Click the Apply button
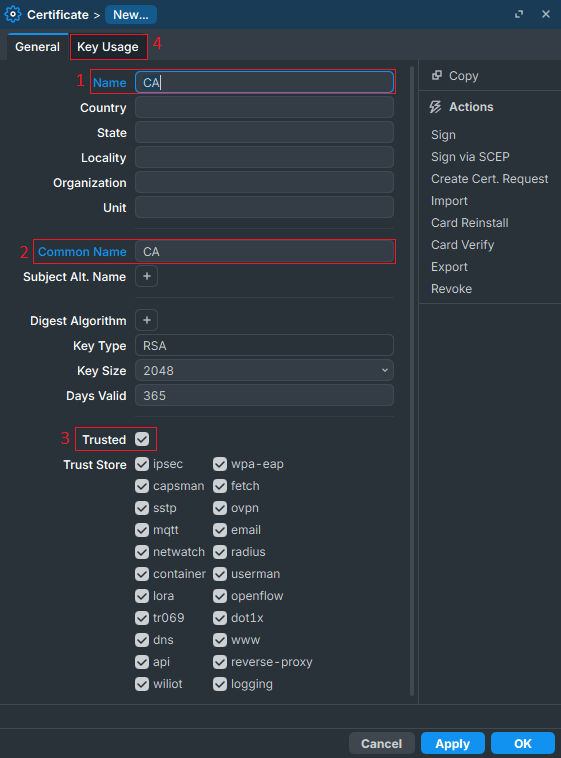The width and height of the screenshot is (561, 758). (x=453, y=743)
